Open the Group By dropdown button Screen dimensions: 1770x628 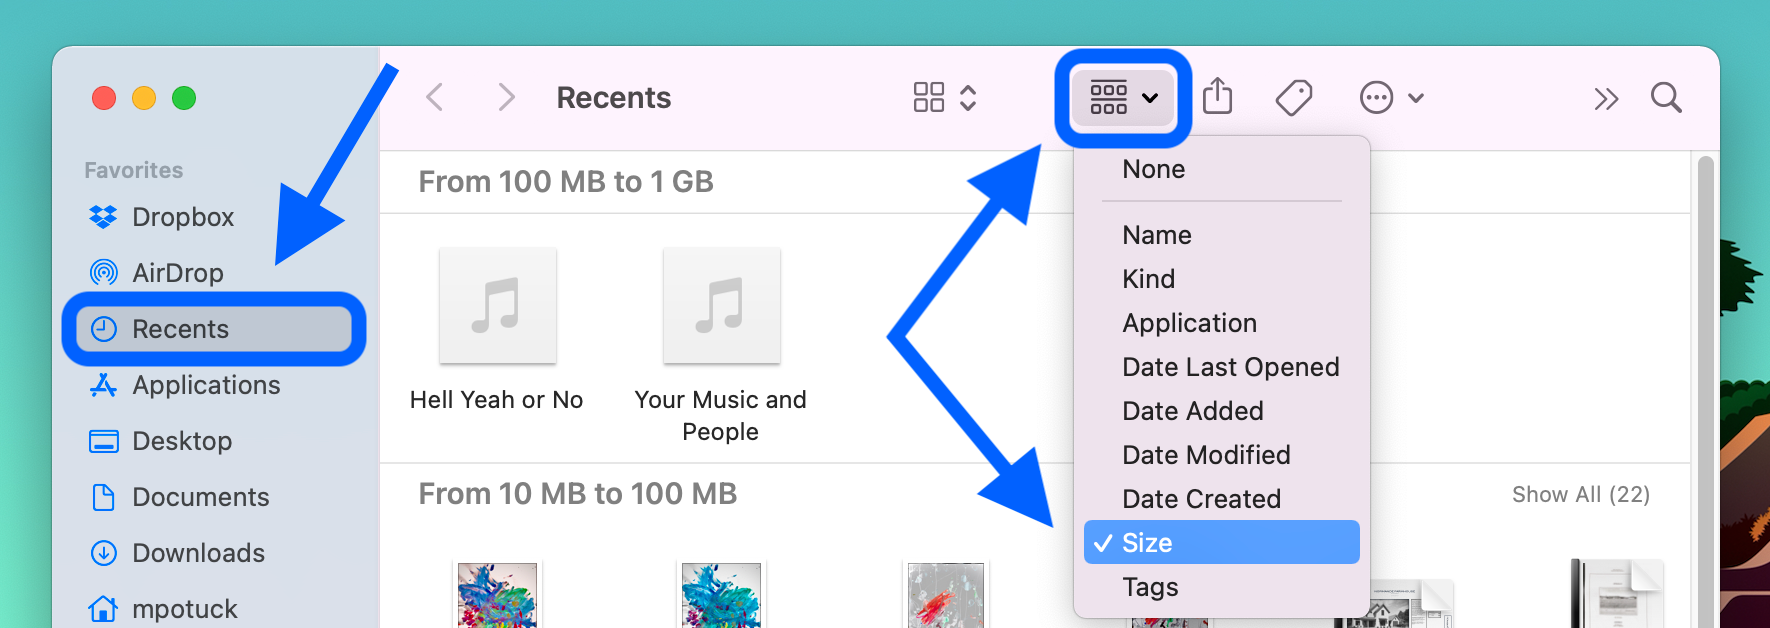click(x=1122, y=97)
